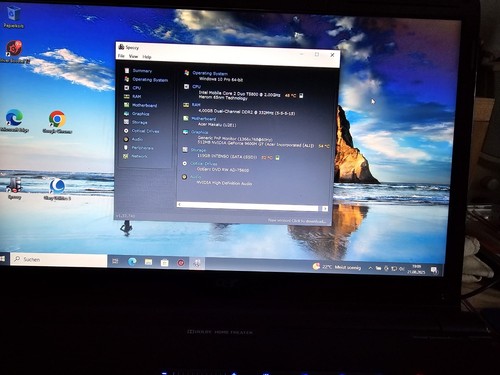This screenshot has width=500, height=375.
Task: Select the Google Chrome desktop shortcut
Action: coord(57,122)
